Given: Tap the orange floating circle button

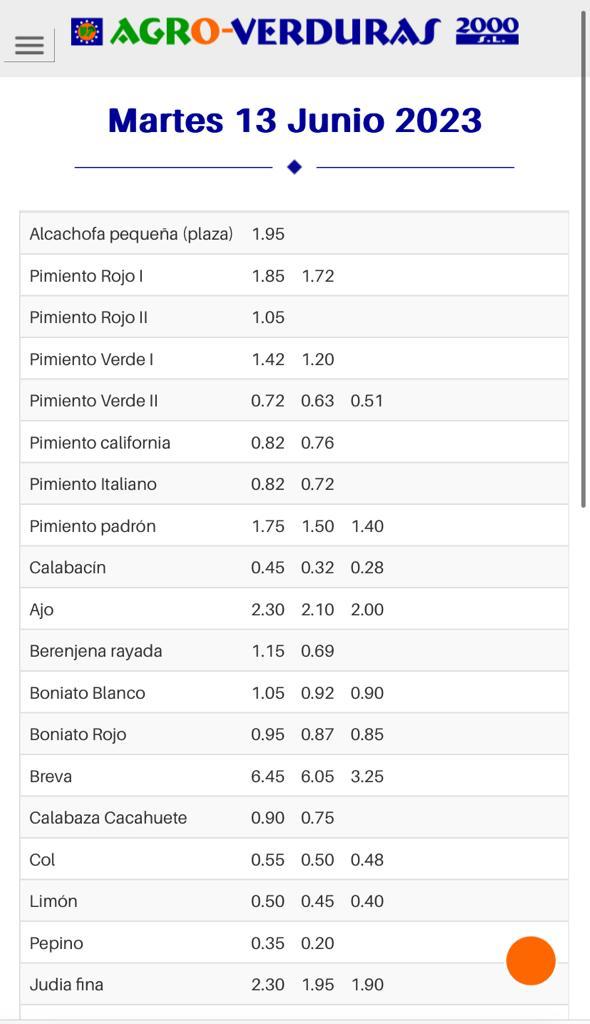Looking at the screenshot, I should (531, 961).
